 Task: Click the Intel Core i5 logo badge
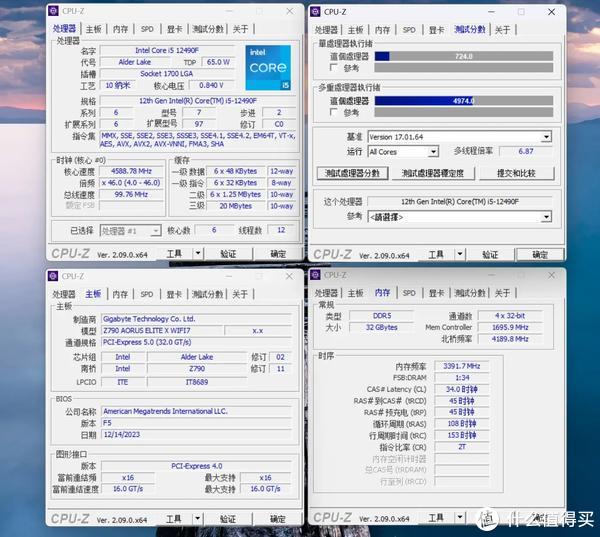point(268,68)
